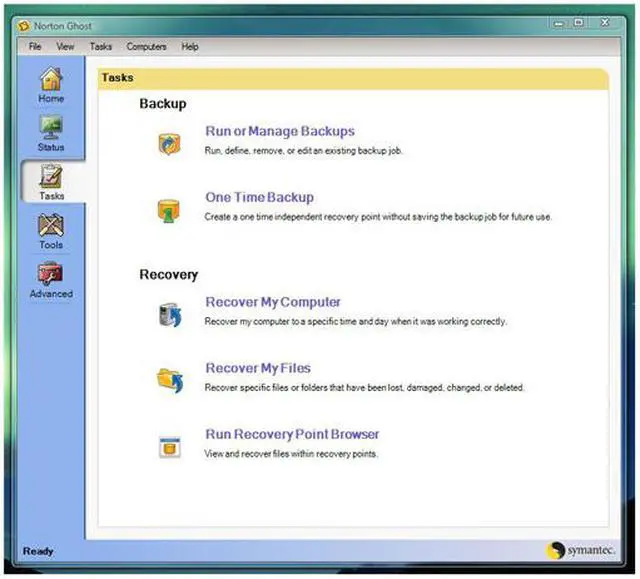Click the Run or Manage Backups link

280,131
